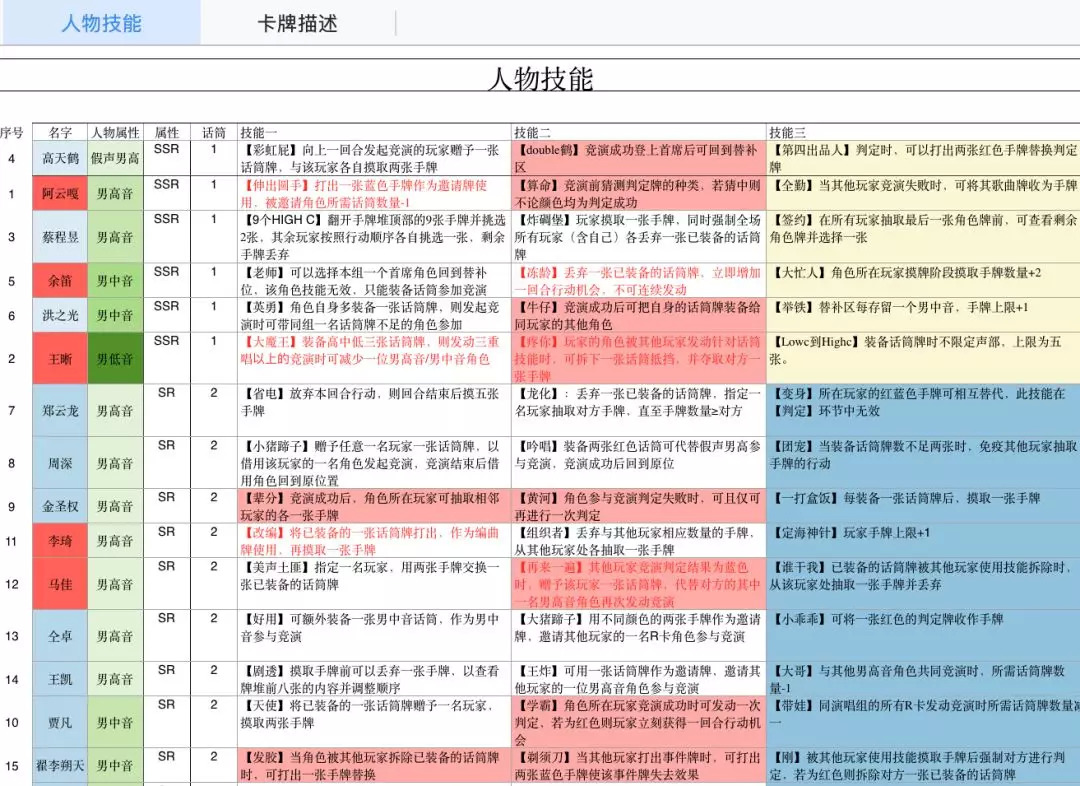Viewport: 1080px width, 786px height.
Task: Select the name cell 王凯
Action: point(60,679)
